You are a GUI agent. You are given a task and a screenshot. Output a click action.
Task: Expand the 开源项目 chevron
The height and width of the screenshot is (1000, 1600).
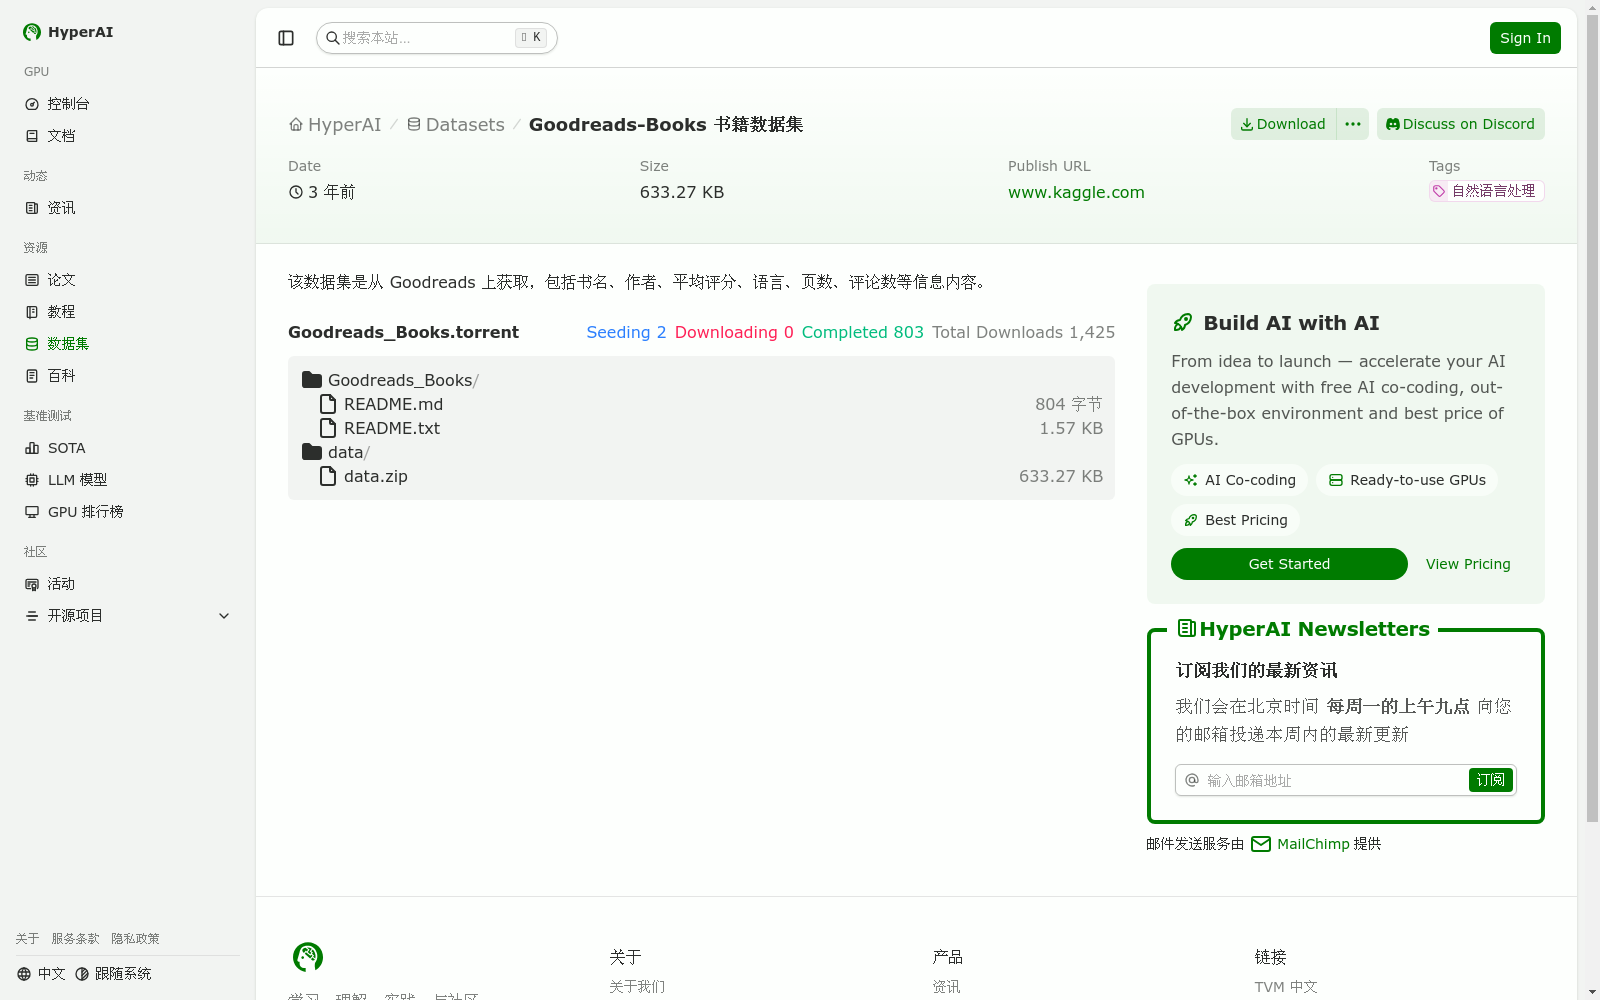coord(224,616)
